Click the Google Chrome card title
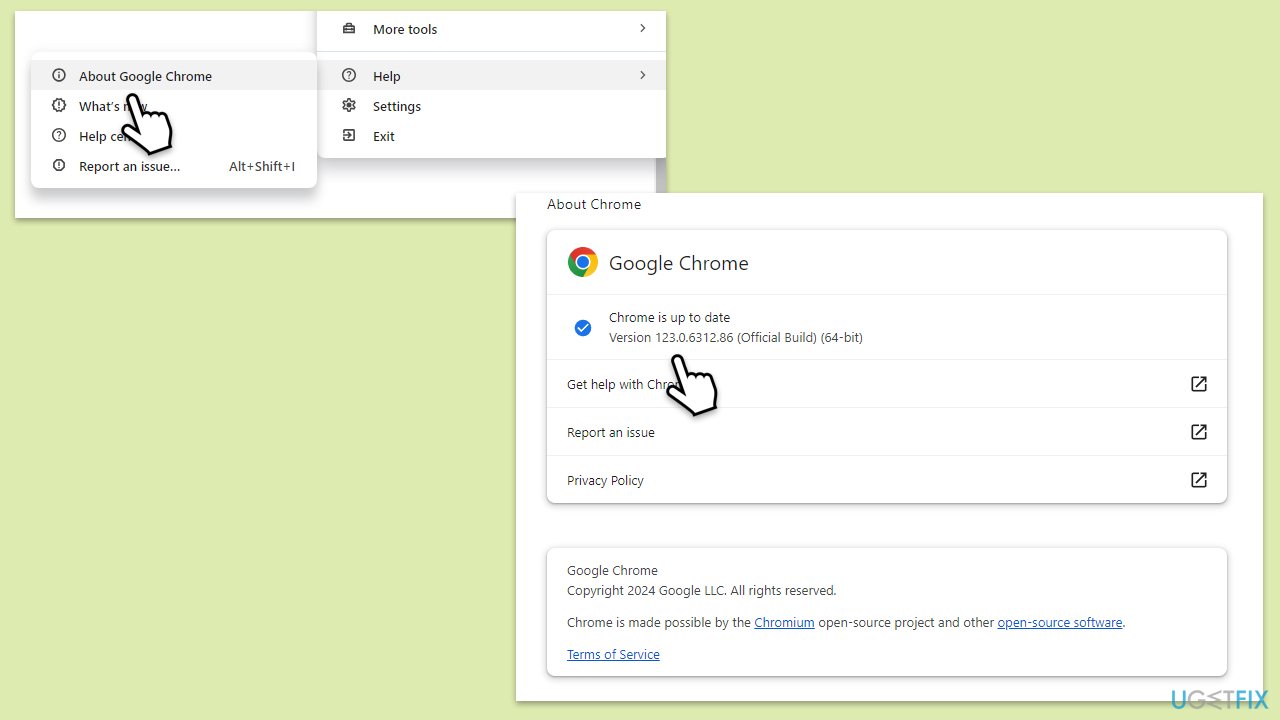Viewport: 1280px width, 720px height. pyautogui.click(x=679, y=263)
